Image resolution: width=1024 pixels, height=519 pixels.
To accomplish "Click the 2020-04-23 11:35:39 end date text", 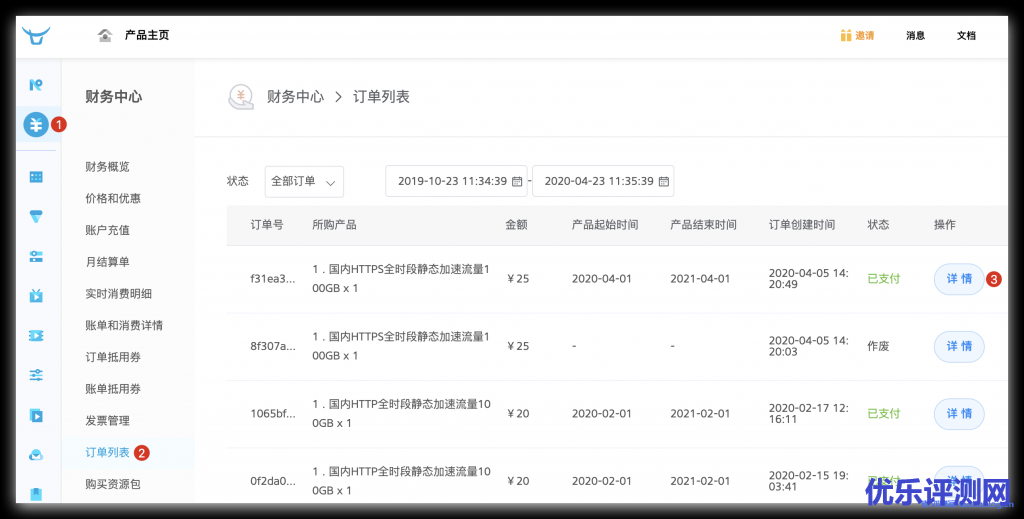I will pyautogui.click(x=599, y=181).
